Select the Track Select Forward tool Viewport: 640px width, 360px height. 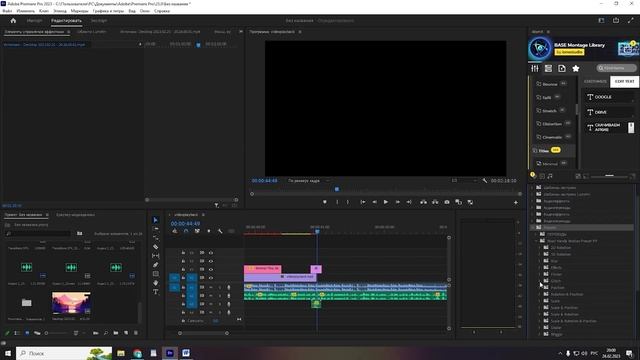[x=156, y=229]
